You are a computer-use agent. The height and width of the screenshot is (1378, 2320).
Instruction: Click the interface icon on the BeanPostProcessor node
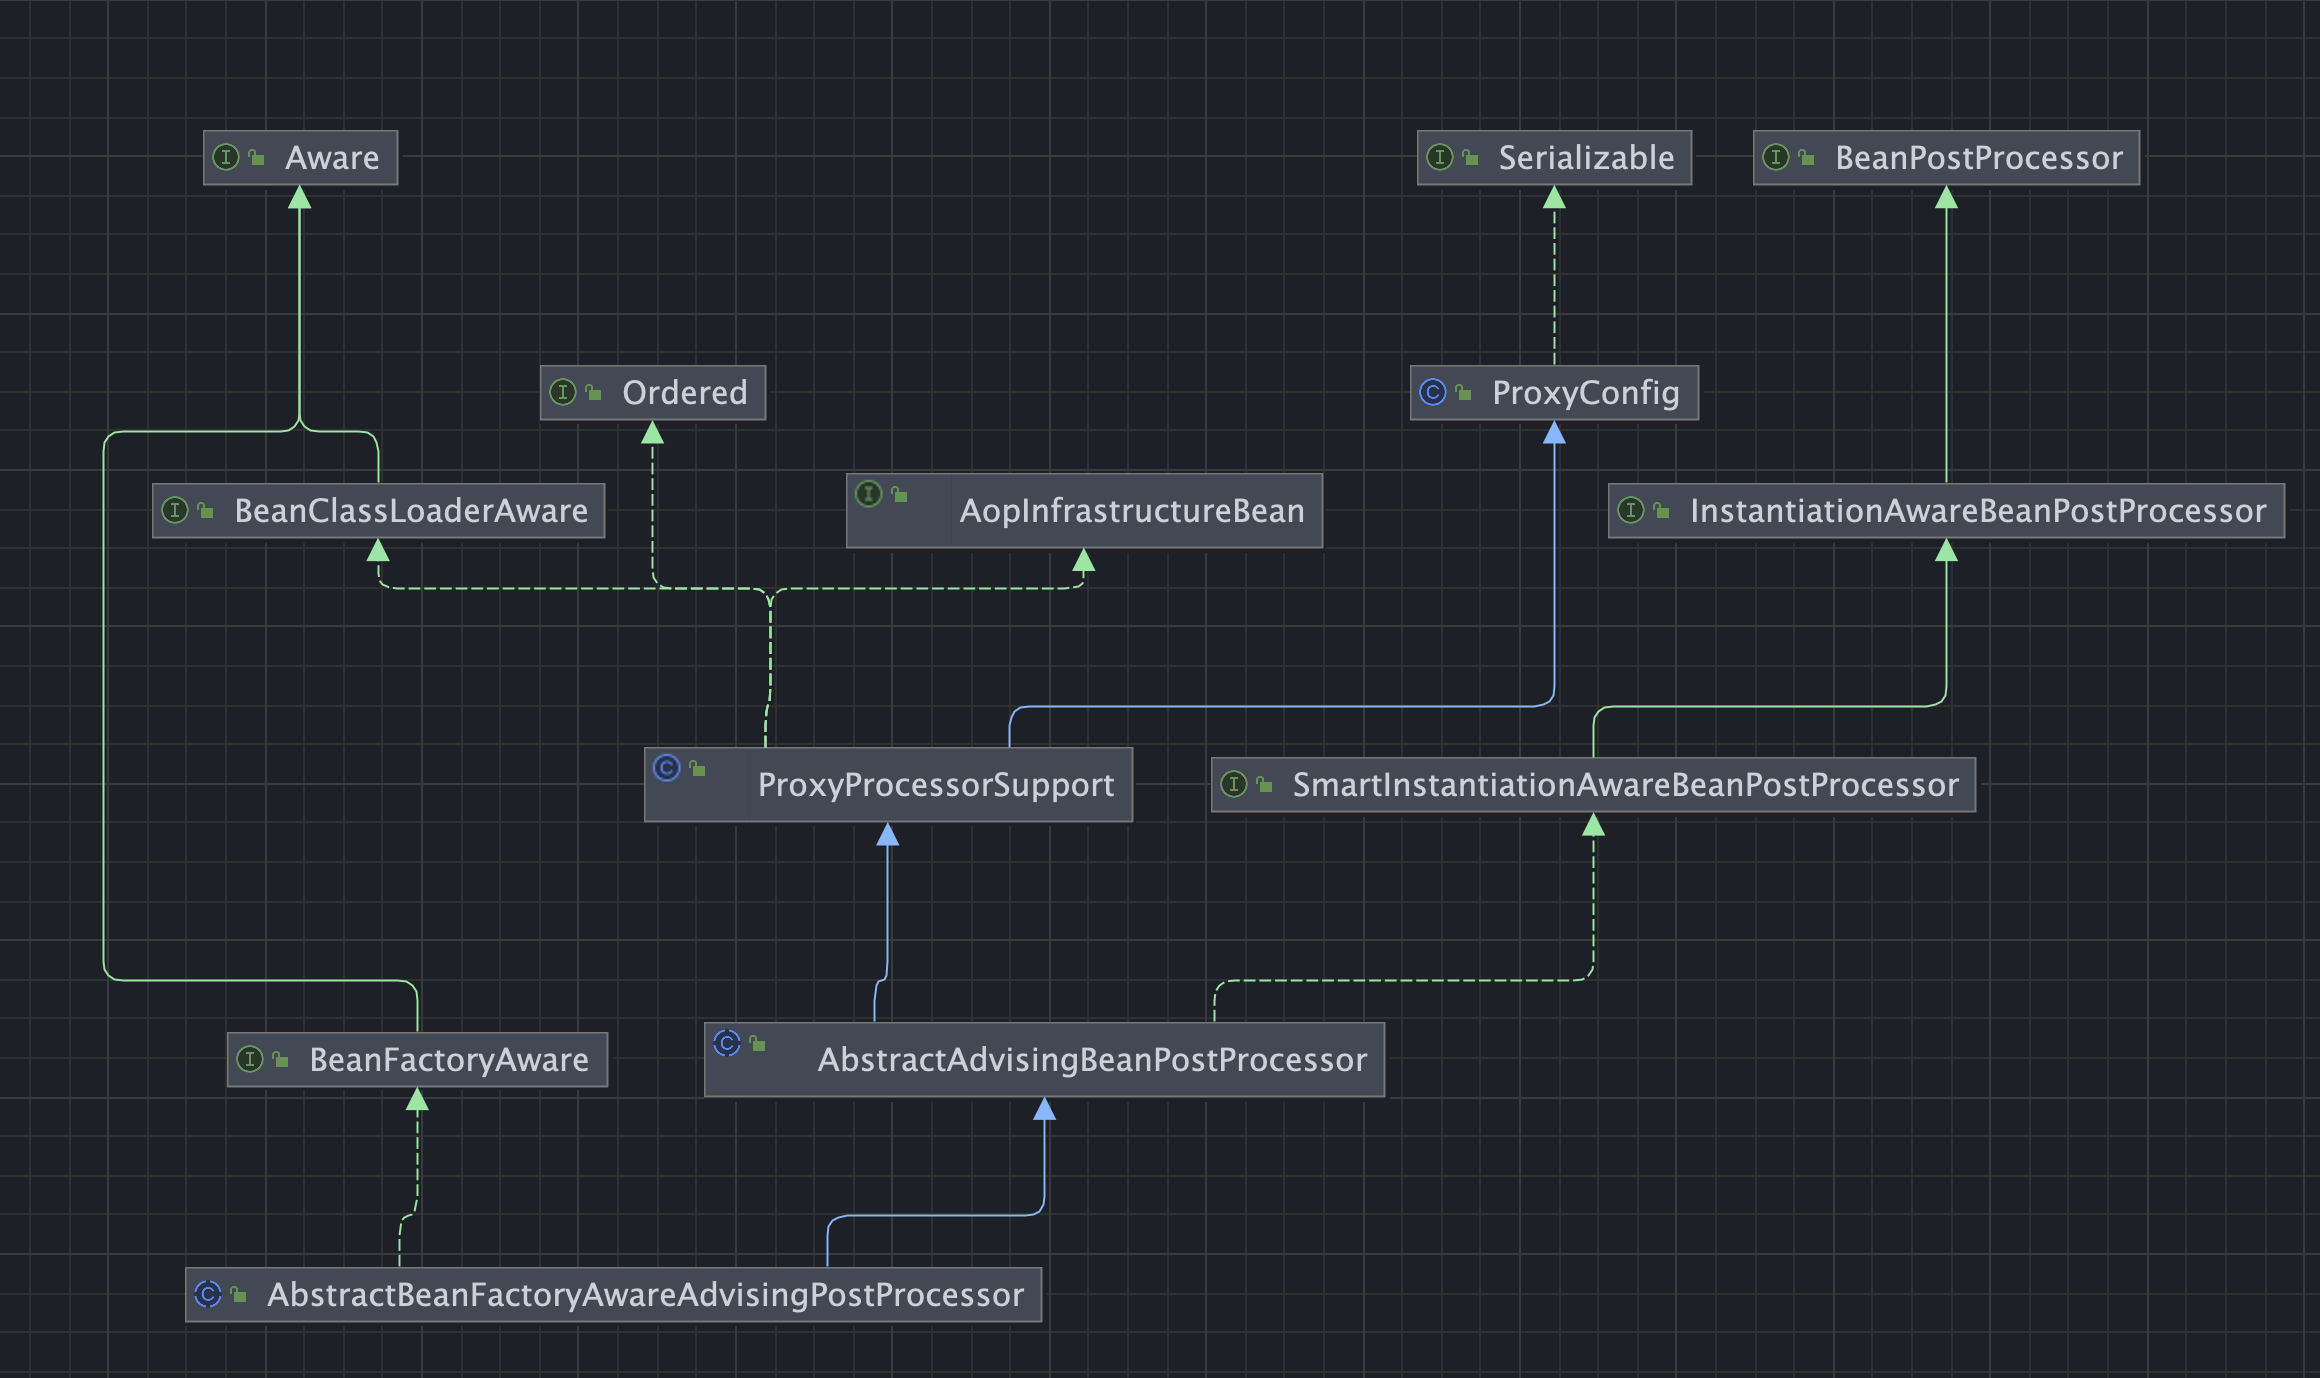click(1775, 158)
